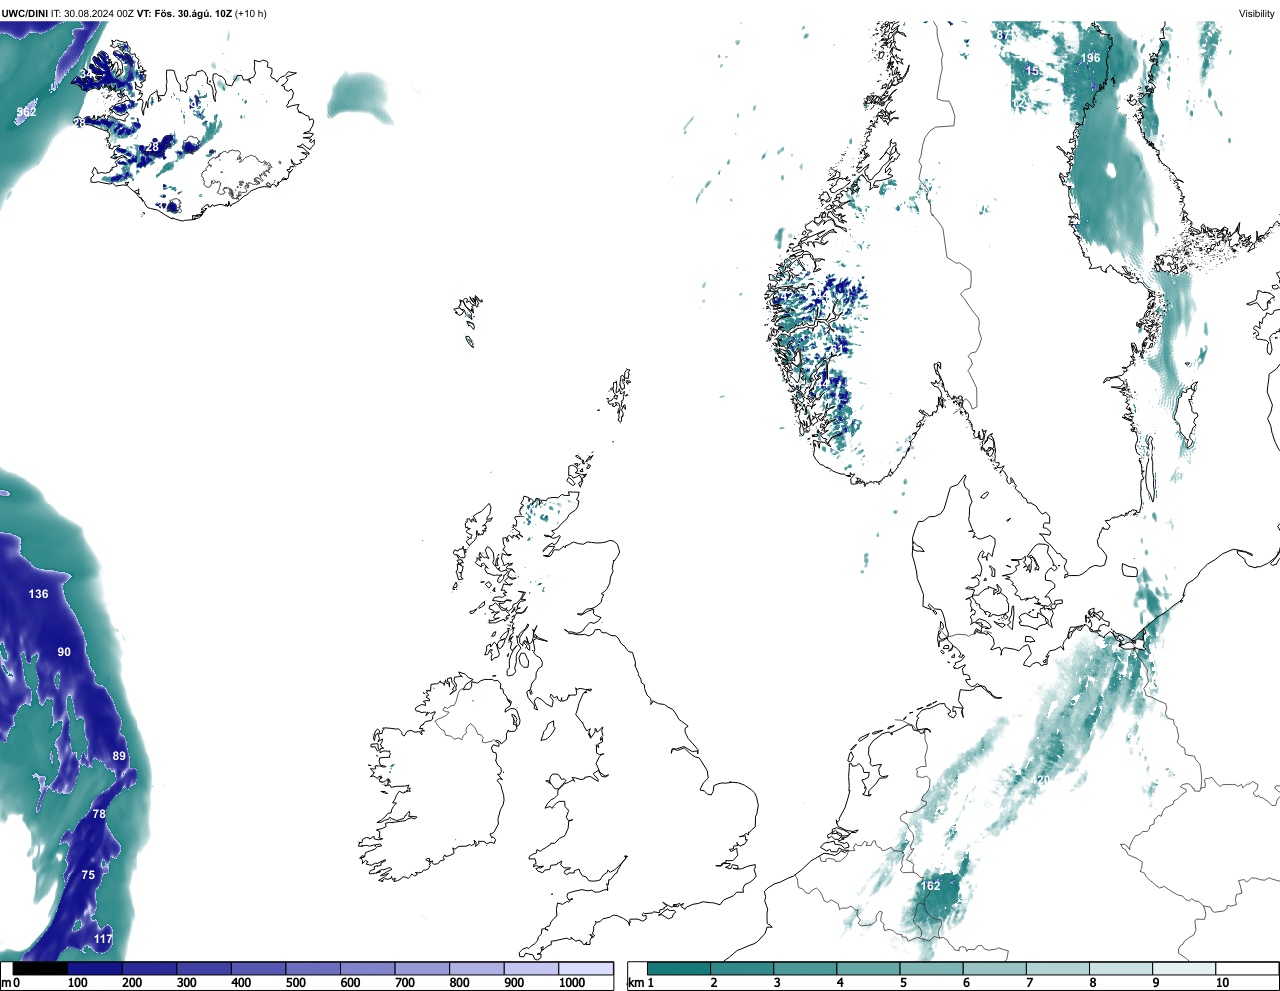Click the '196' value label over Finland
The height and width of the screenshot is (991, 1280).
[x=1090, y=58]
